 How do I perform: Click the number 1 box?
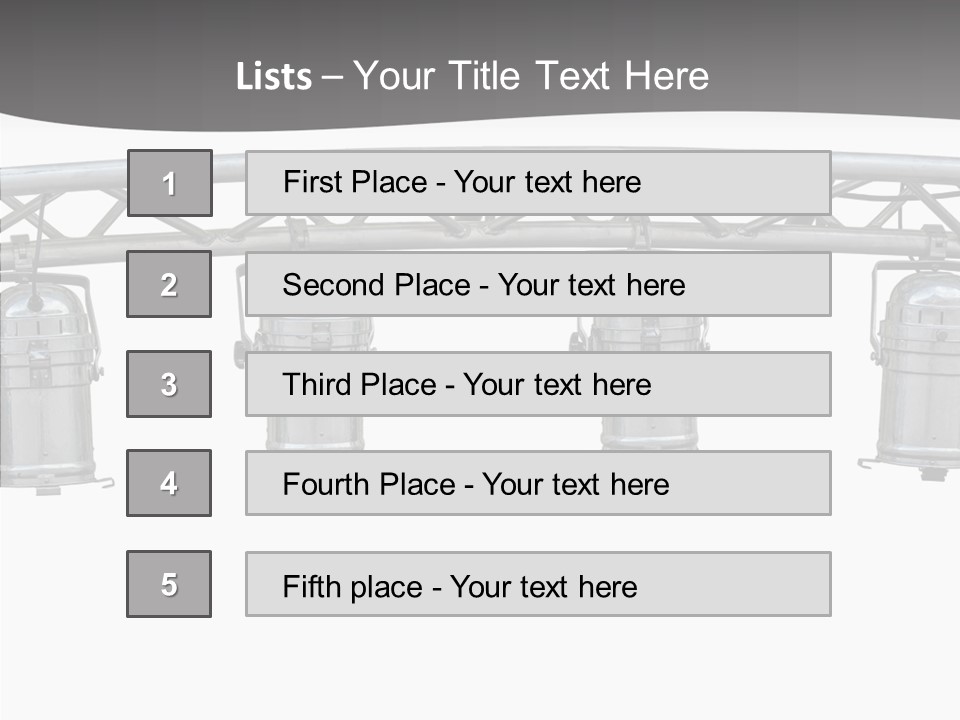(170, 183)
